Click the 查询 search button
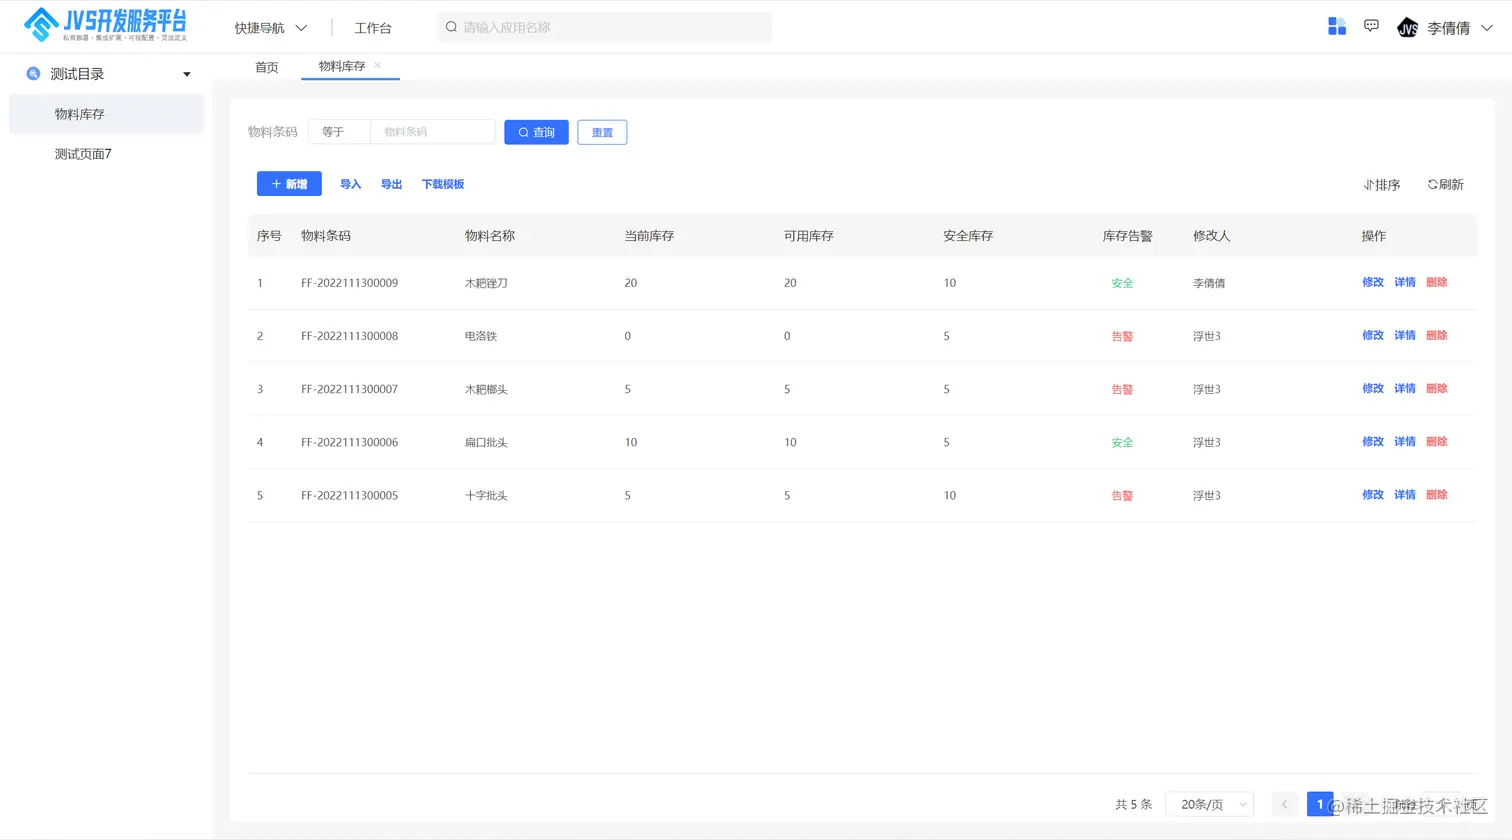The height and width of the screenshot is (840, 1512). pos(536,132)
